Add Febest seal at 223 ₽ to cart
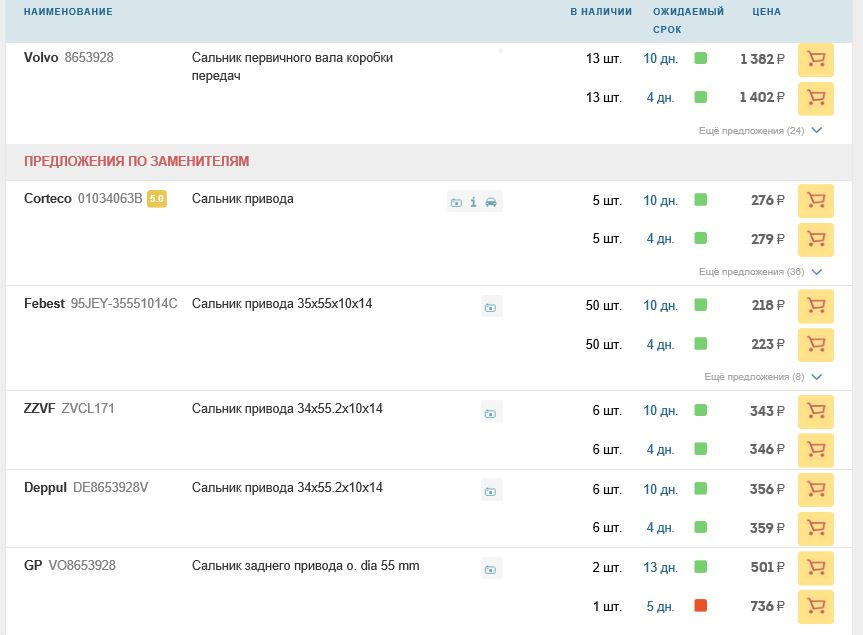Viewport: 863px width, 635px height. point(816,344)
